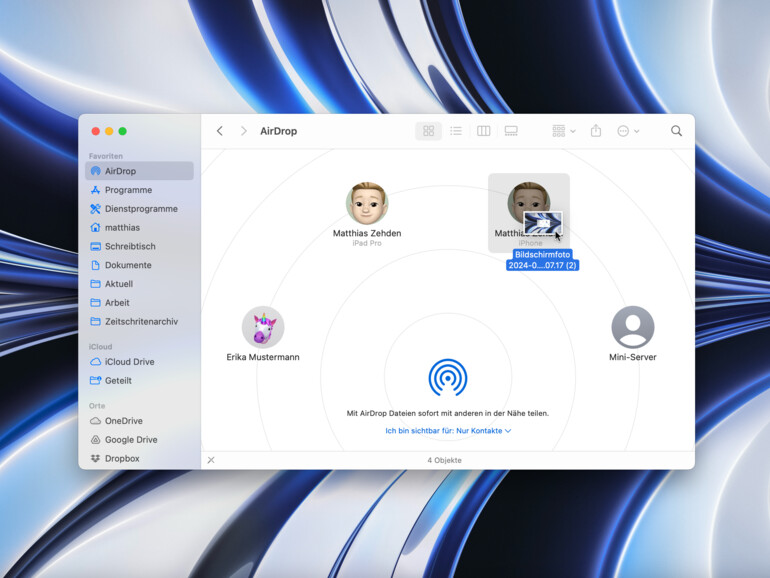This screenshot has height=578, width=770.
Task: Open OneDrive in the sidebar
Action: tap(139, 421)
